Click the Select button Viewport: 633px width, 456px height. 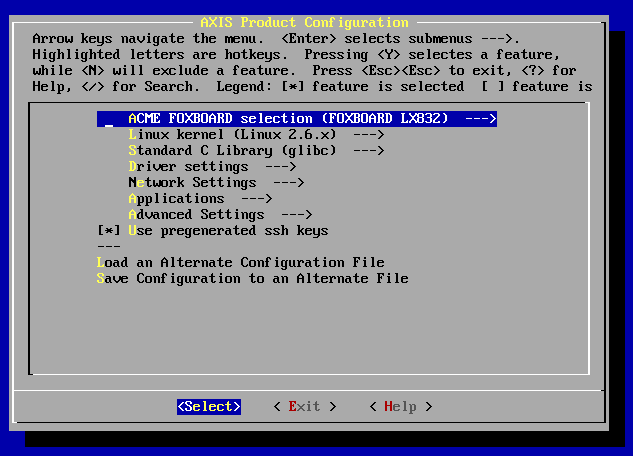pyautogui.click(x=209, y=406)
